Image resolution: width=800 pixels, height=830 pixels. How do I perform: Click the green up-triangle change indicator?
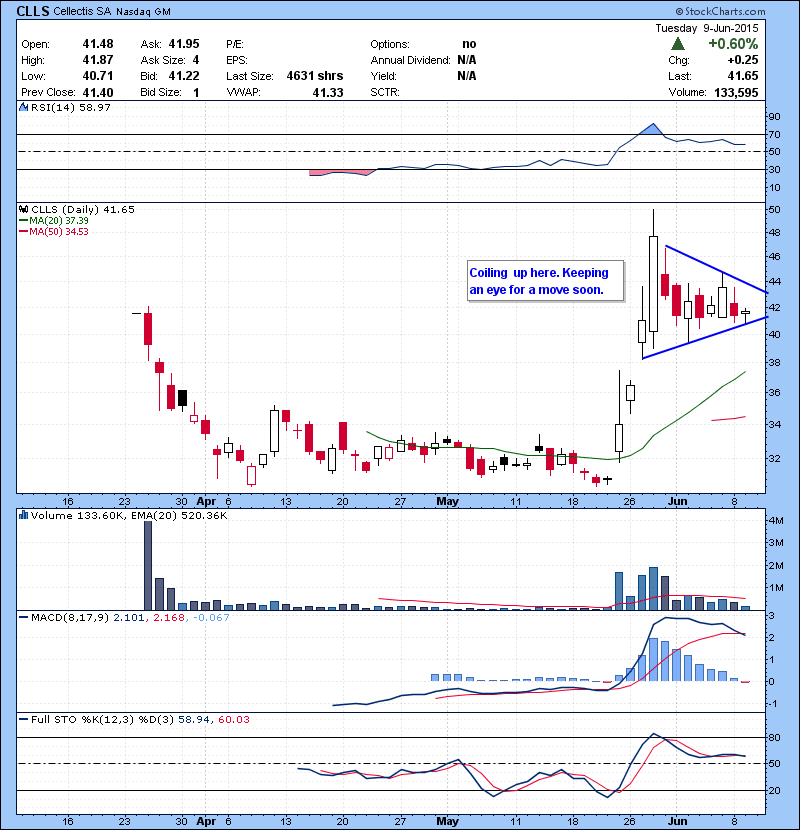coord(678,44)
